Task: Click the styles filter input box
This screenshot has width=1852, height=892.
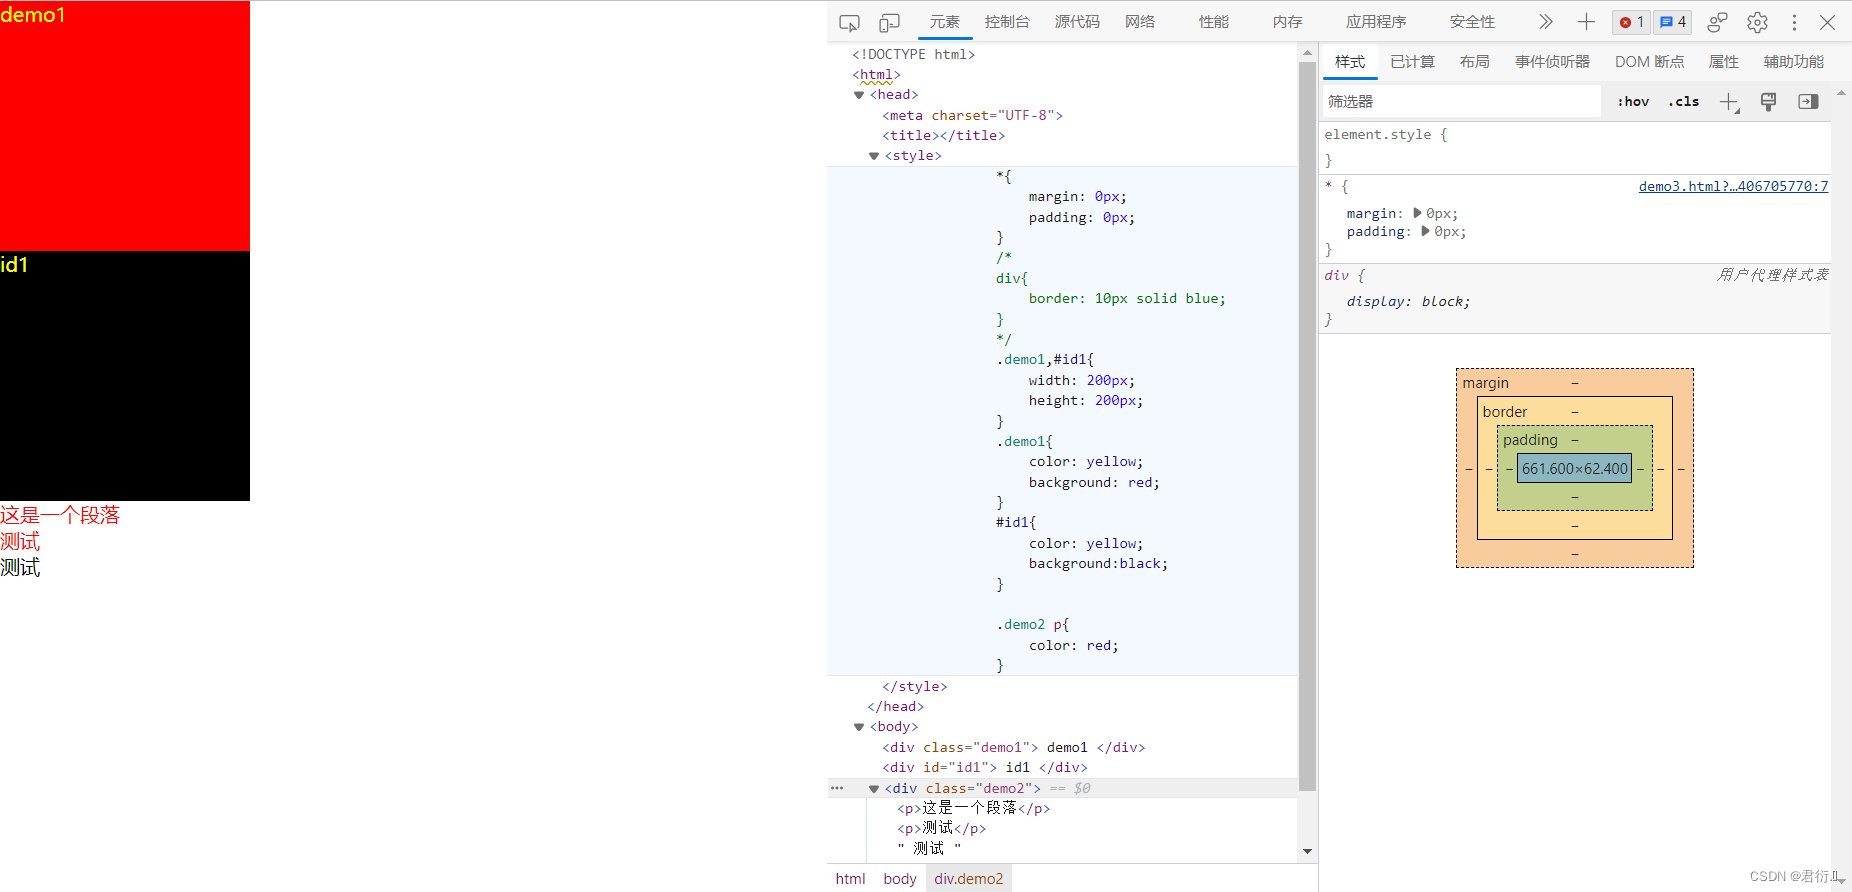Action: (1461, 102)
